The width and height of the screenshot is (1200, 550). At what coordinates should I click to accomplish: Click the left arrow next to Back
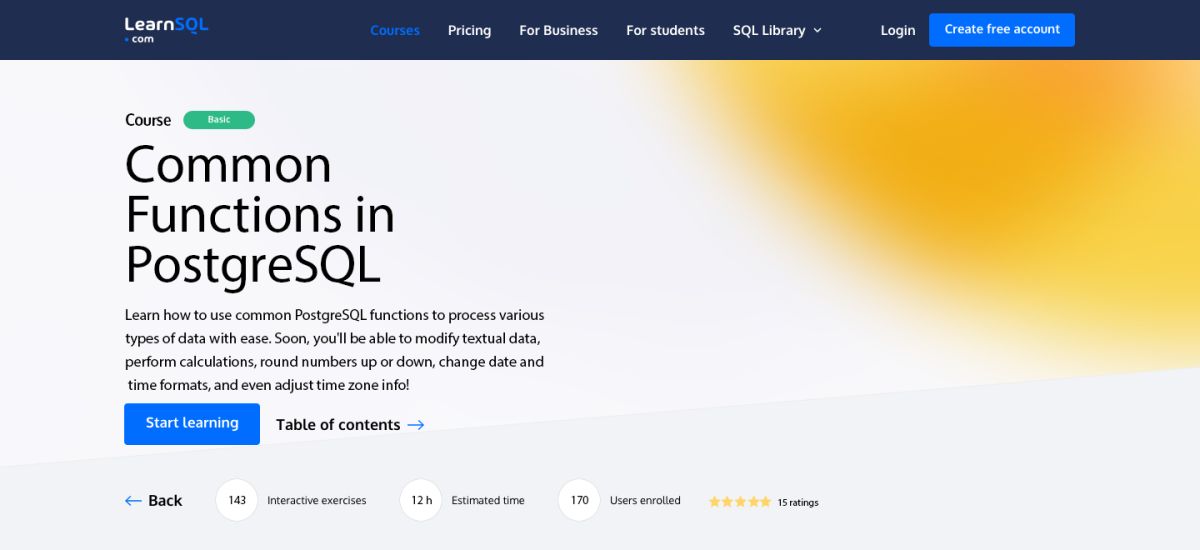click(133, 501)
